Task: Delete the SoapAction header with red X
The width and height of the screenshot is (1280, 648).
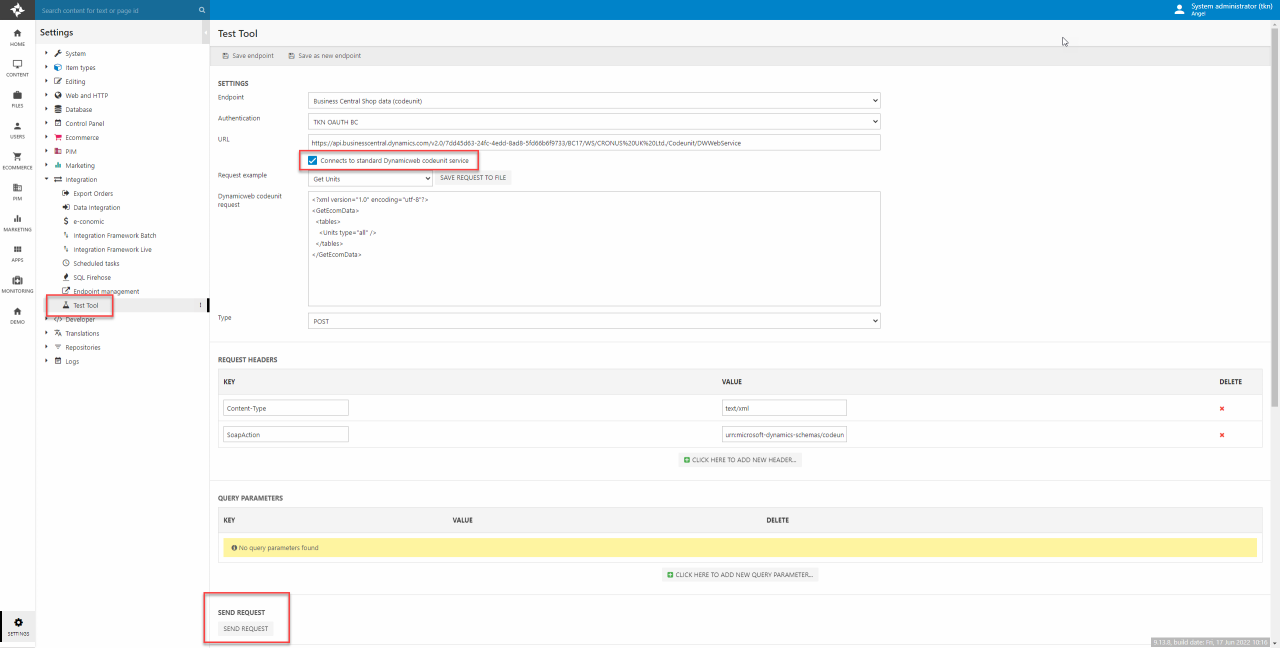Action: click(1221, 435)
